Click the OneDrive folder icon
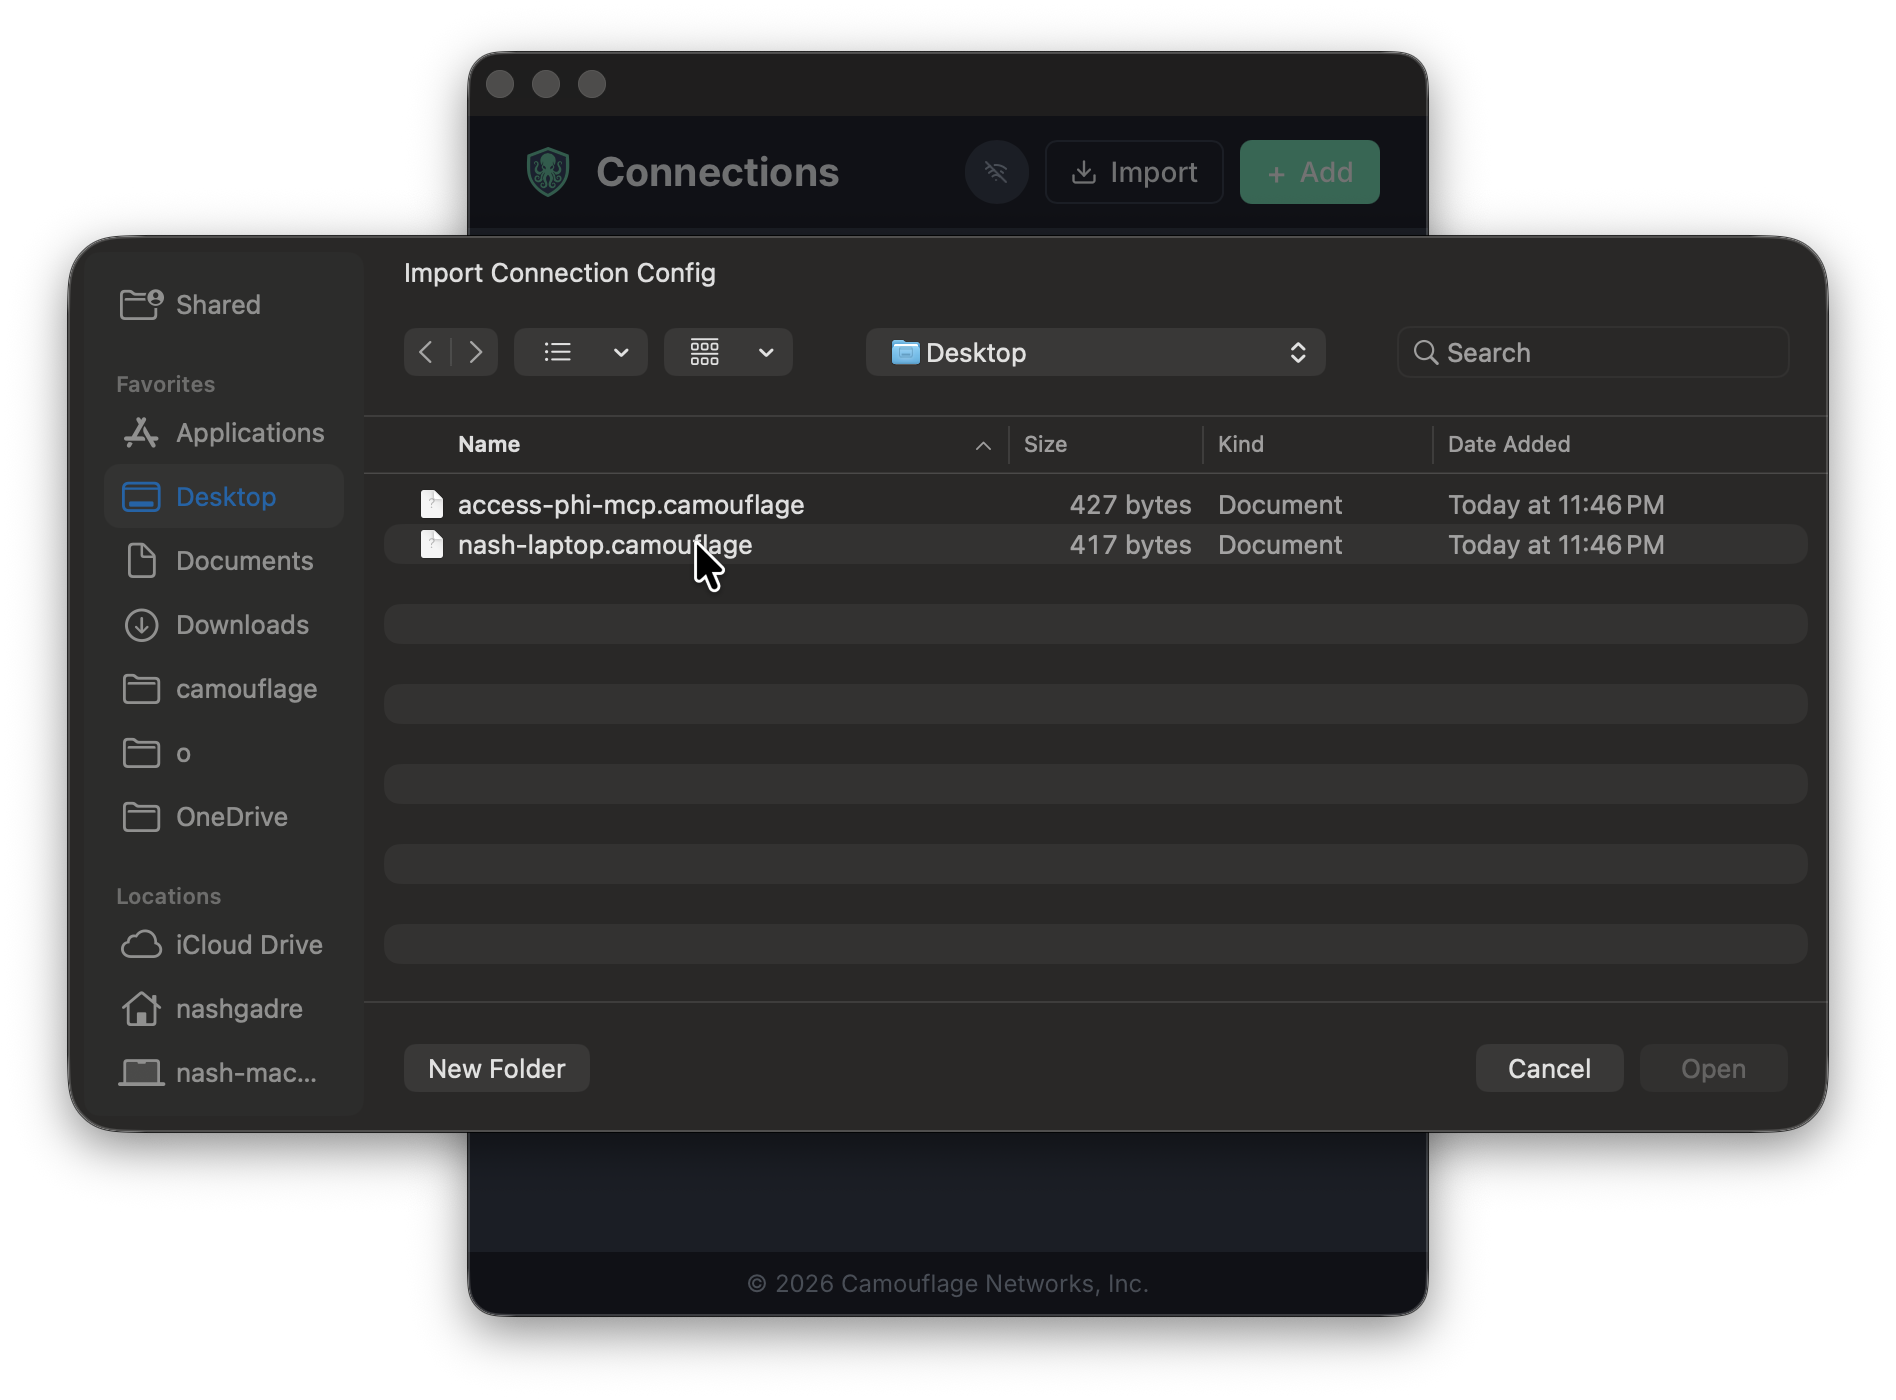1896x1400 pixels. pyautogui.click(x=141, y=816)
